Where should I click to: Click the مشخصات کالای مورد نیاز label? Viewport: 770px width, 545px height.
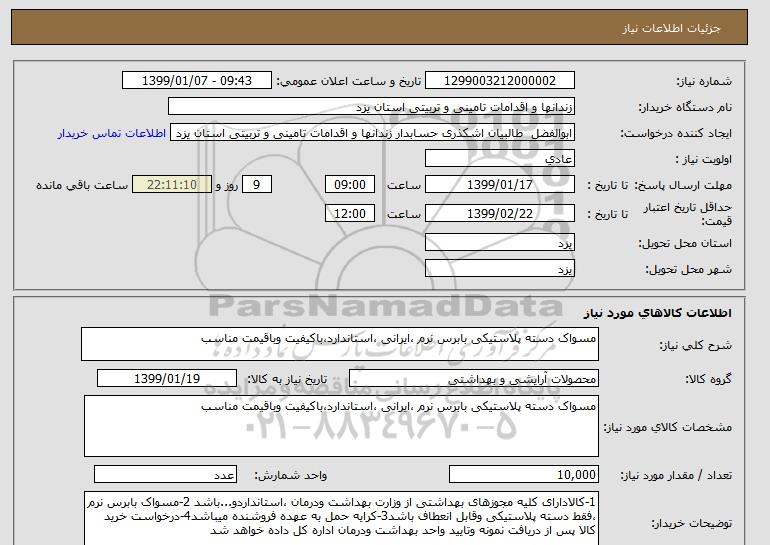click(667, 427)
